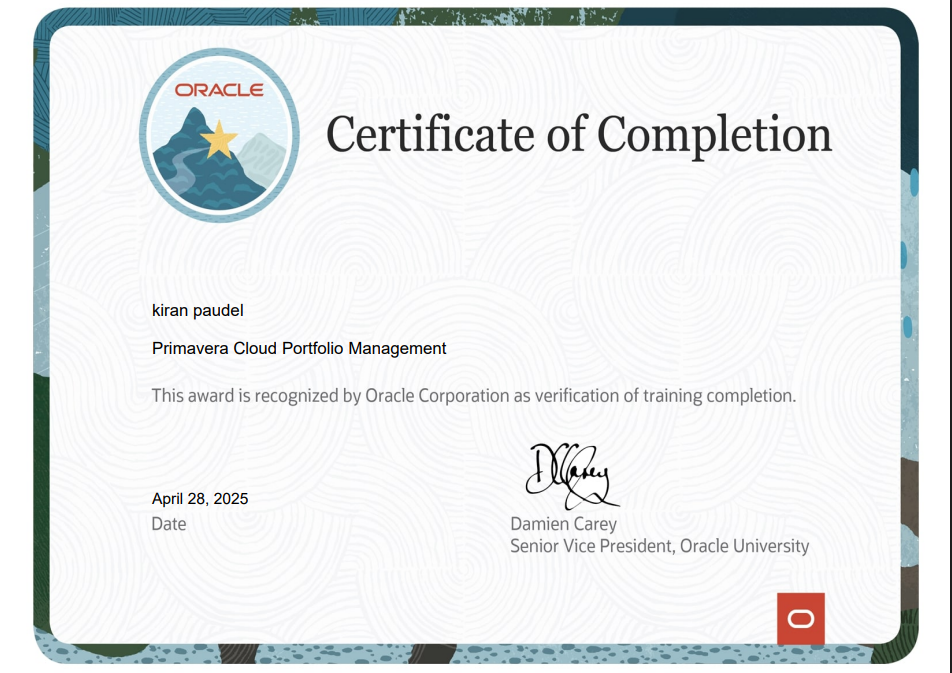Click Senior Vice President, Oracle University text
Image resolution: width=952 pixels, height=673 pixels.
[659, 546]
